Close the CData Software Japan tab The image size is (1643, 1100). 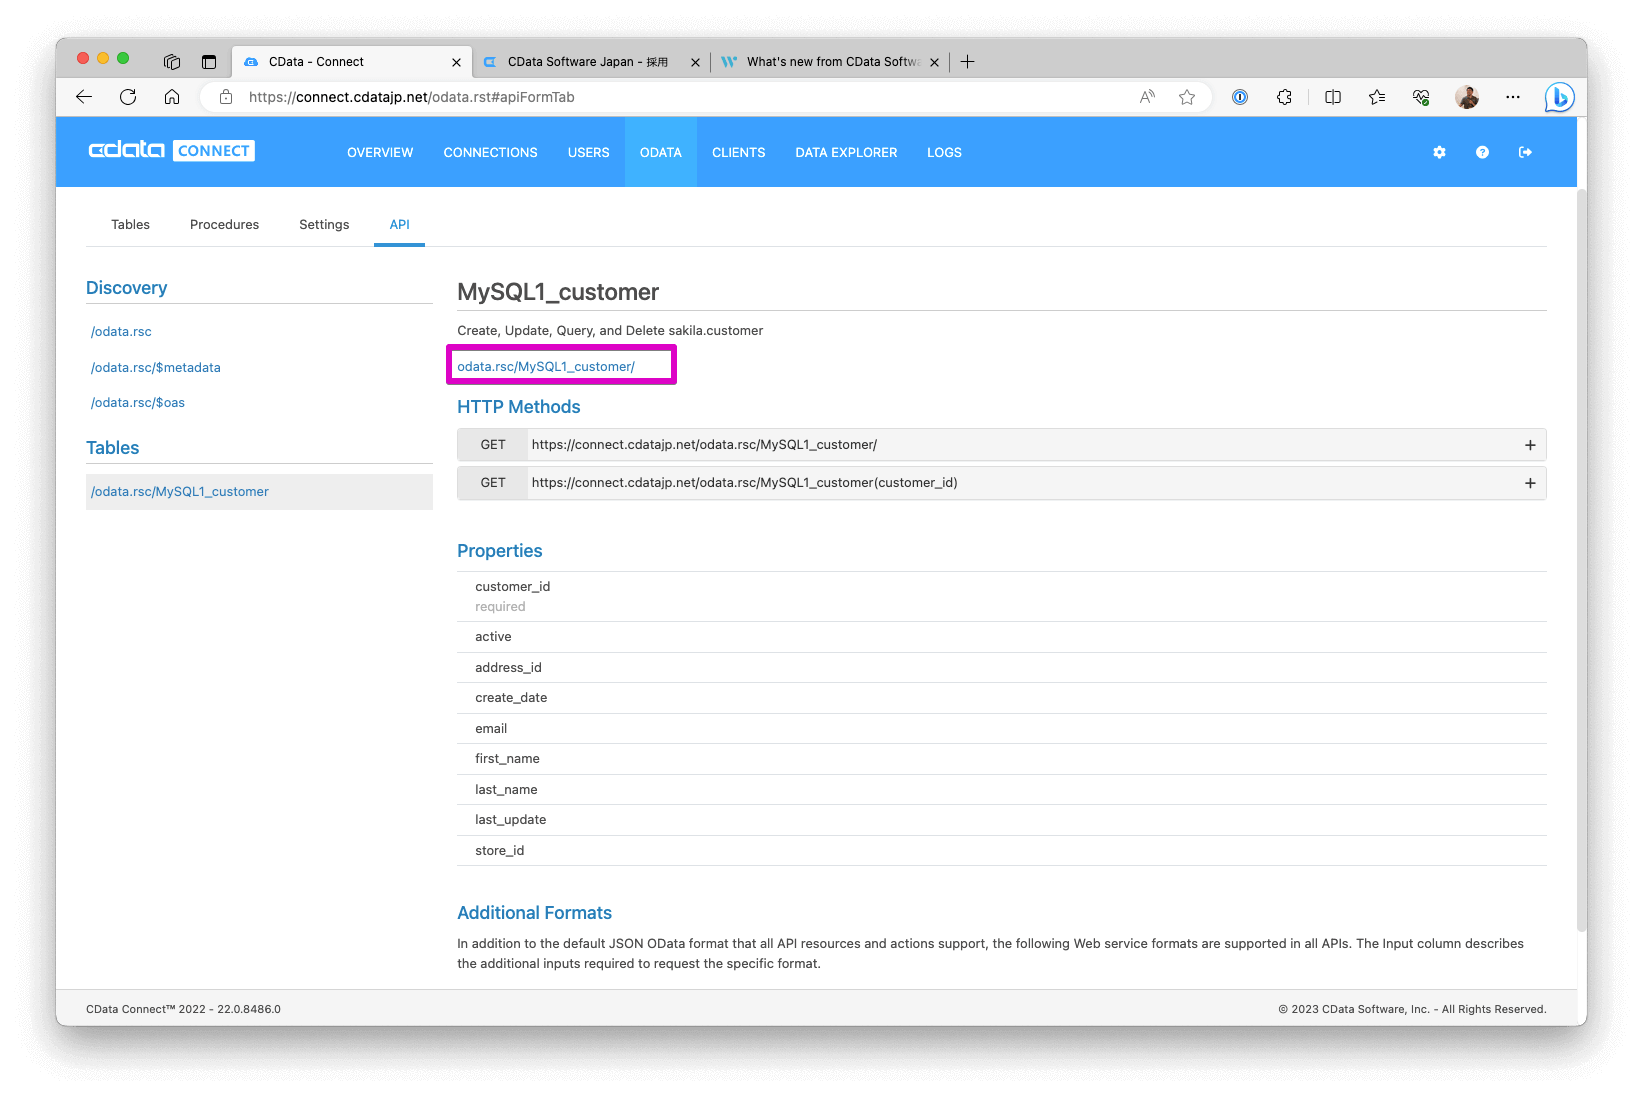(x=696, y=62)
